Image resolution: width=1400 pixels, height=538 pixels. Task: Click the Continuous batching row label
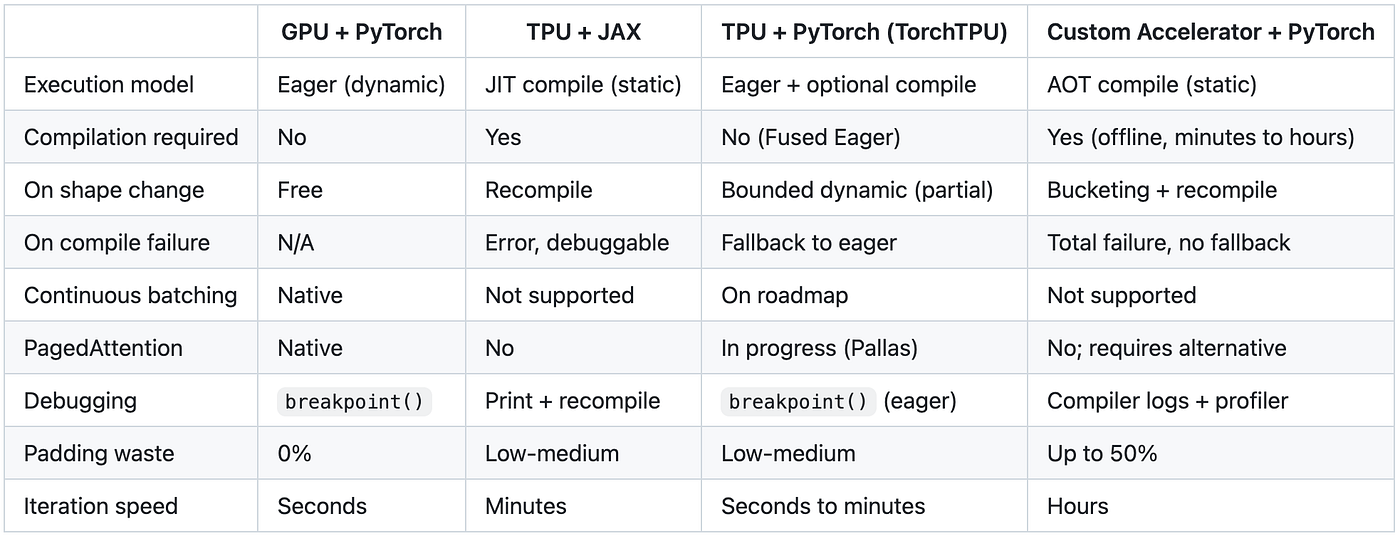[x=131, y=295]
